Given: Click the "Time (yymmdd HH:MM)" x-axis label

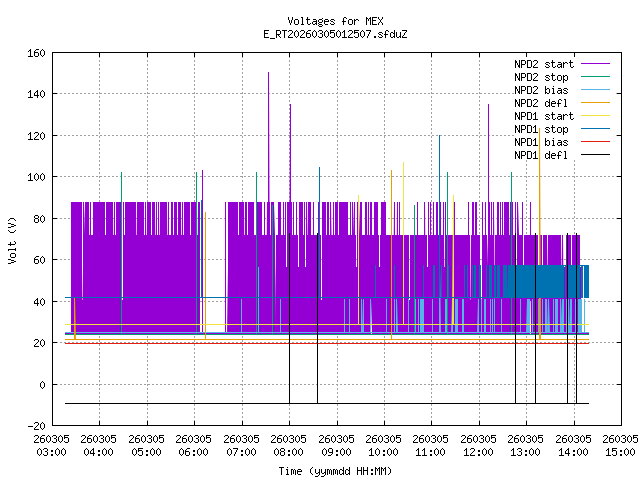Looking at the screenshot, I should point(335,471).
